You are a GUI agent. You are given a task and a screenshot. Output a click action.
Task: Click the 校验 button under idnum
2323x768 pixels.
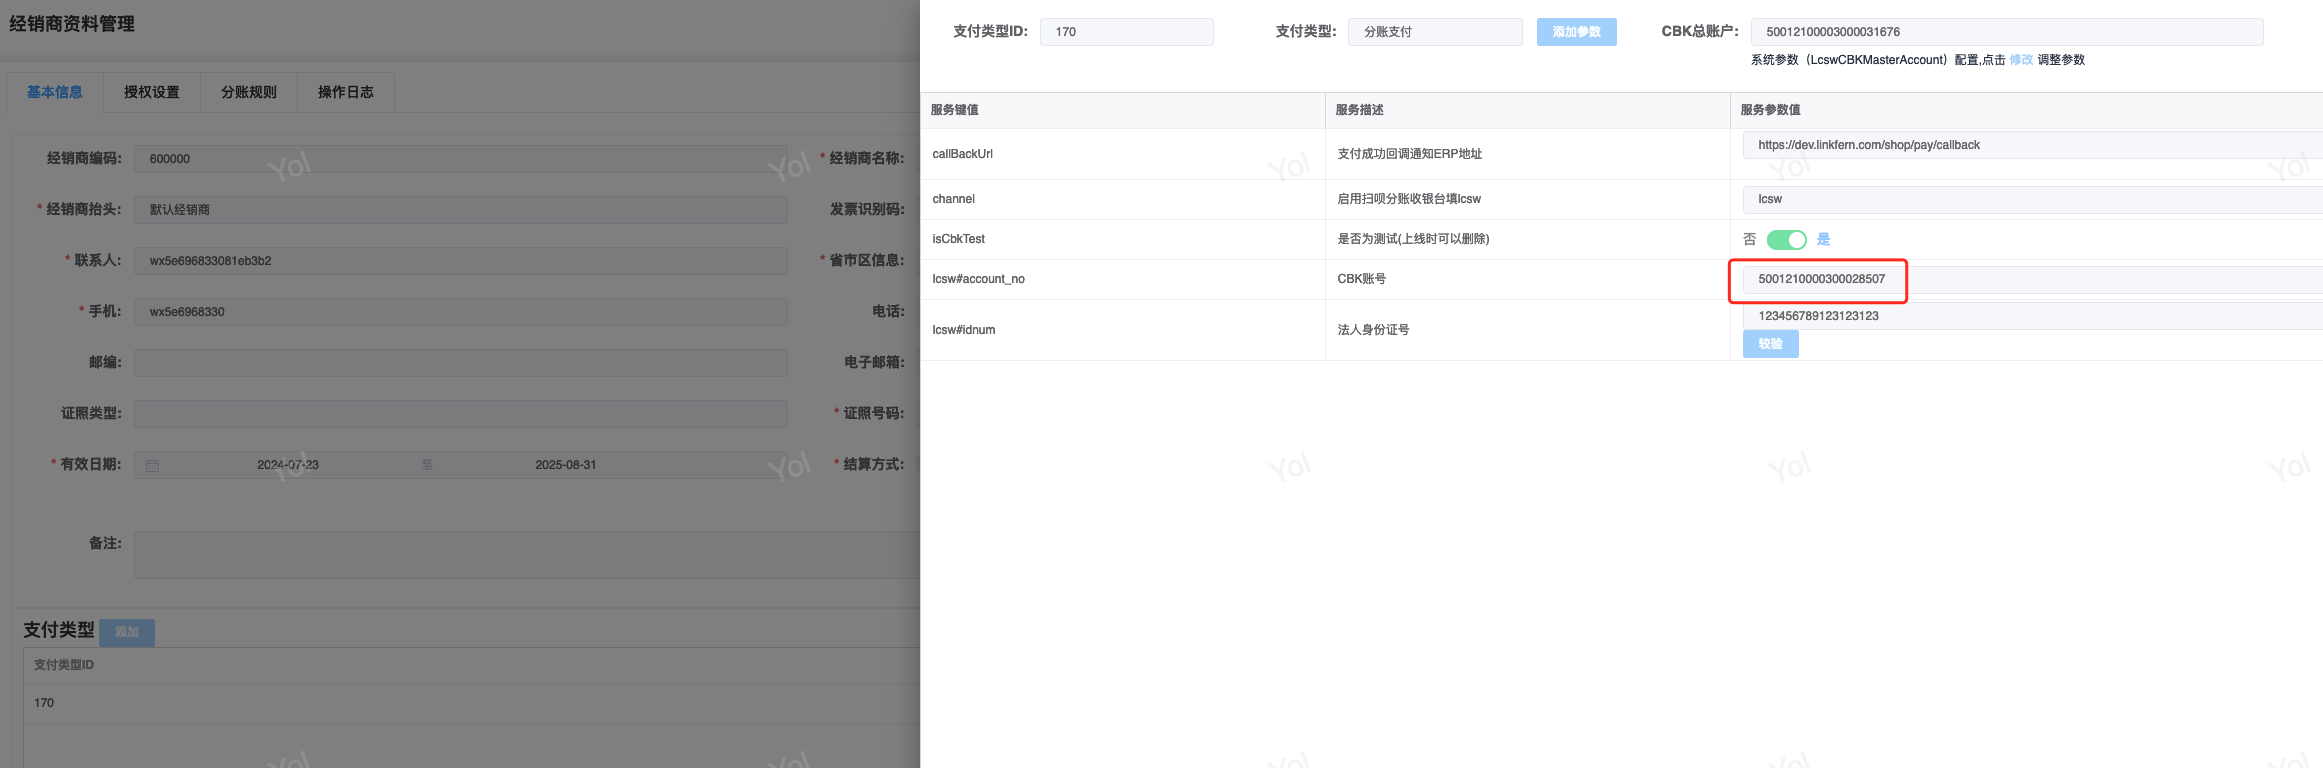click(x=1770, y=344)
